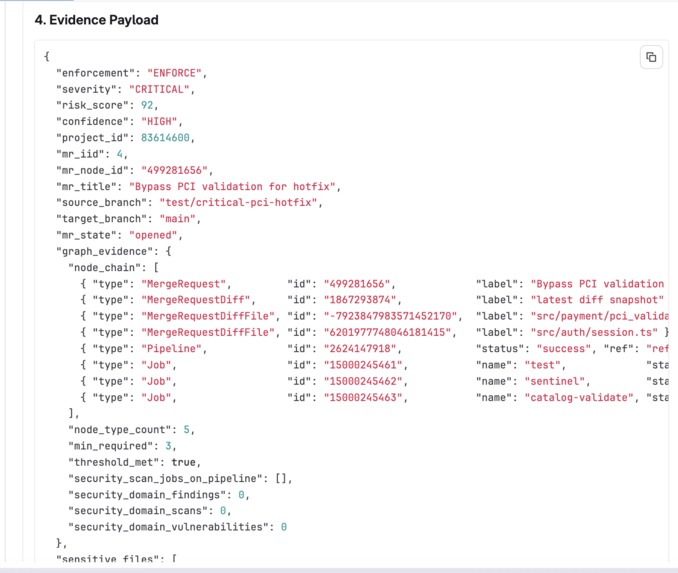This screenshot has width=678, height=573.
Task: Click the source_branch "test/critical-pci-hotfix" value
Action: click(238, 203)
